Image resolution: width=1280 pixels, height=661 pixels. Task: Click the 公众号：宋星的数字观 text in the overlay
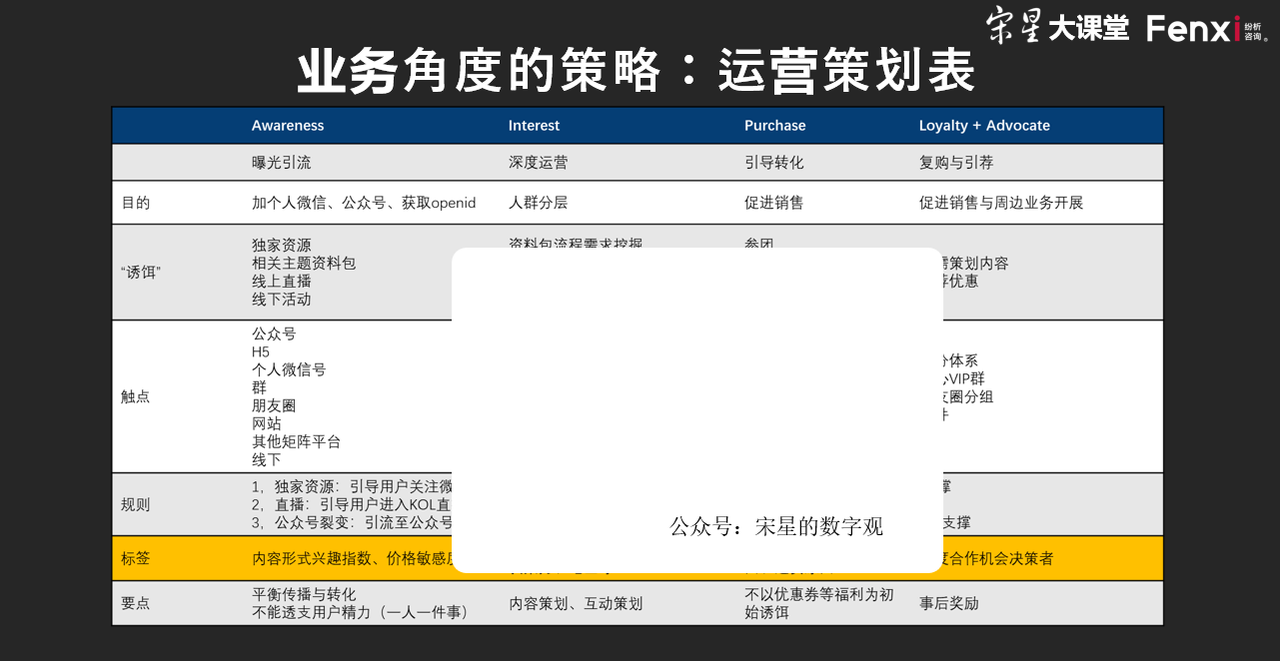(x=776, y=527)
